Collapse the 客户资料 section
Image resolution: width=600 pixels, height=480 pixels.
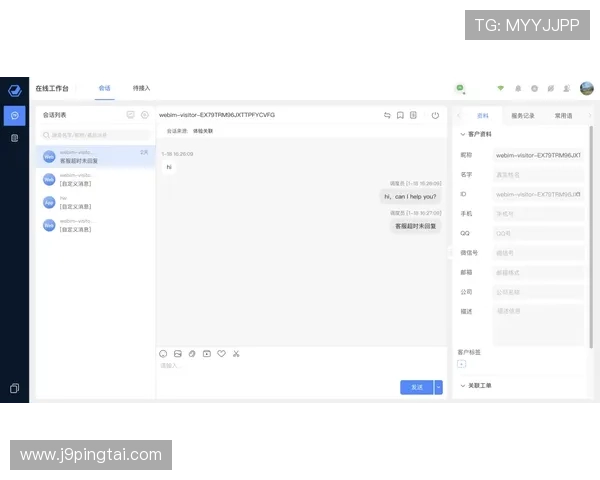click(x=462, y=134)
